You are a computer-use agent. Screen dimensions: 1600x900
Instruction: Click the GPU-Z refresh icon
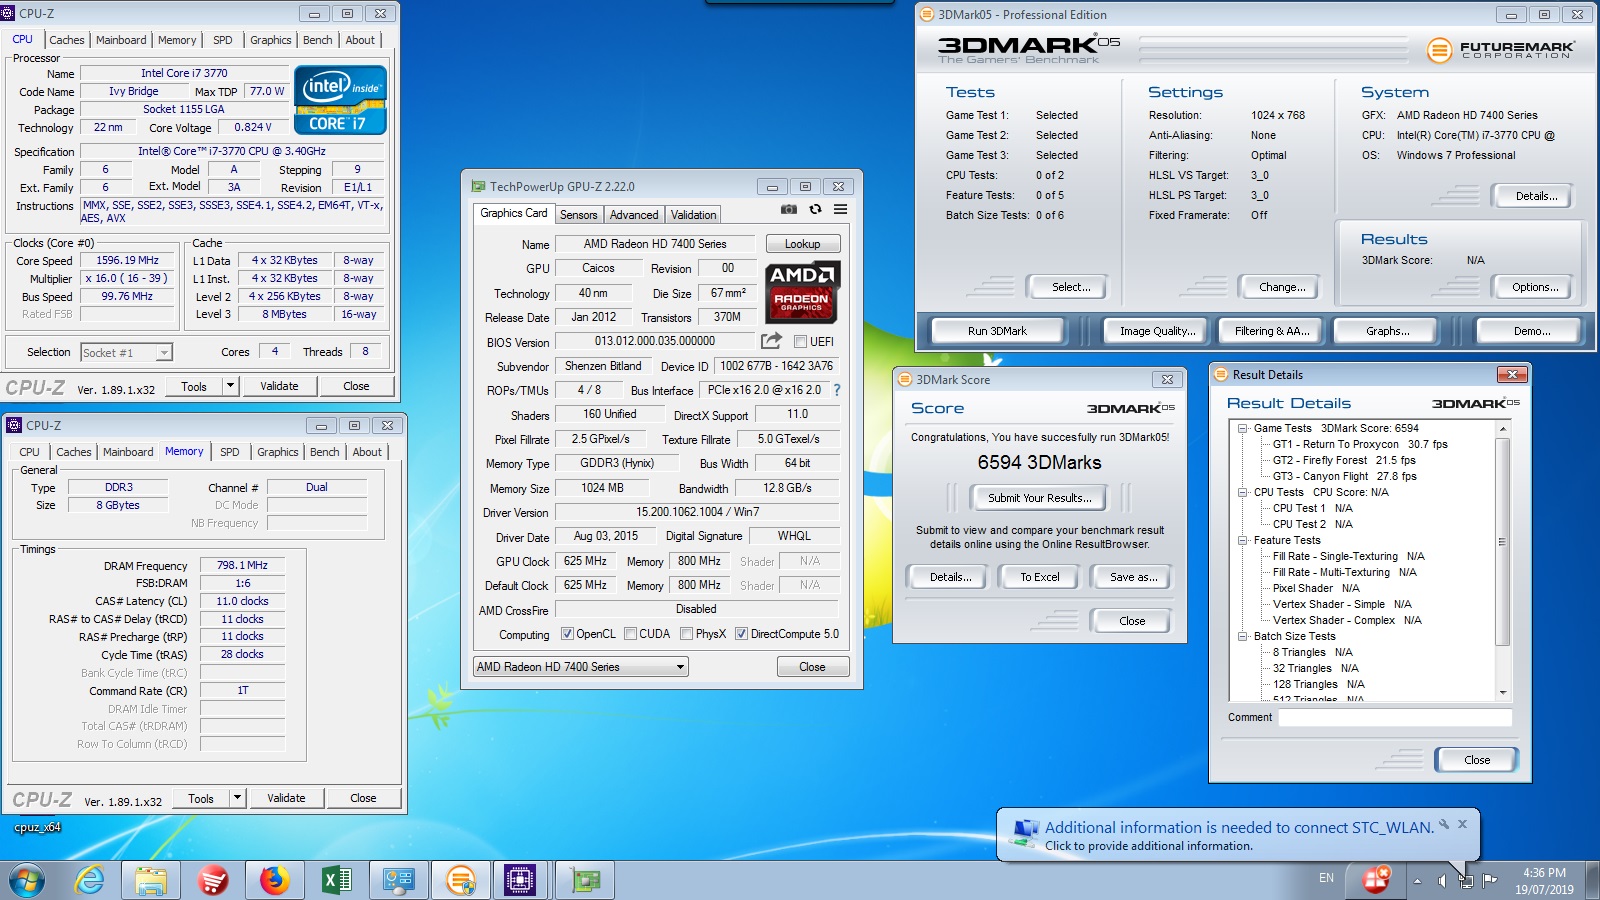click(815, 209)
